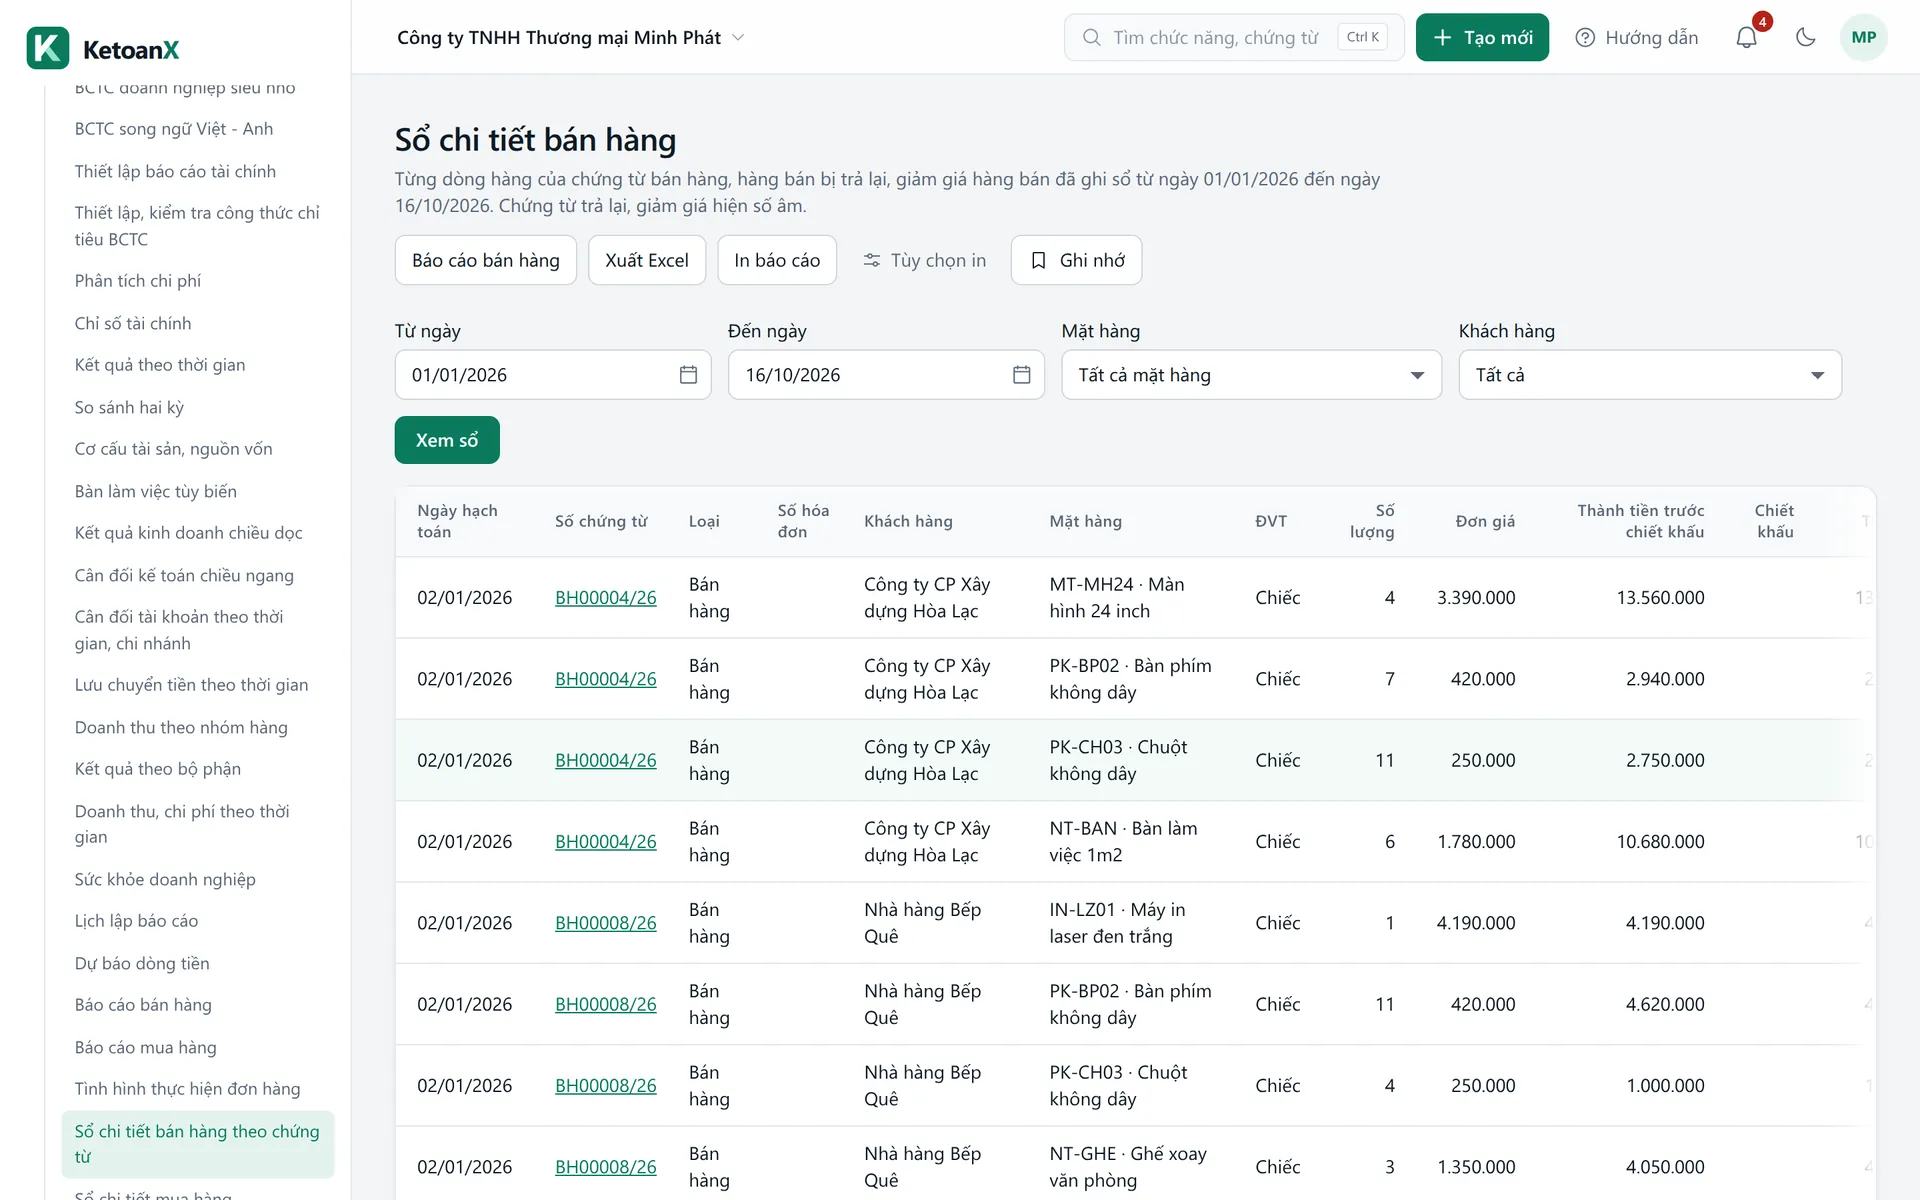Open the Khách hàng dropdown
The height and width of the screenshot is (1200, 1920).
1649,375
